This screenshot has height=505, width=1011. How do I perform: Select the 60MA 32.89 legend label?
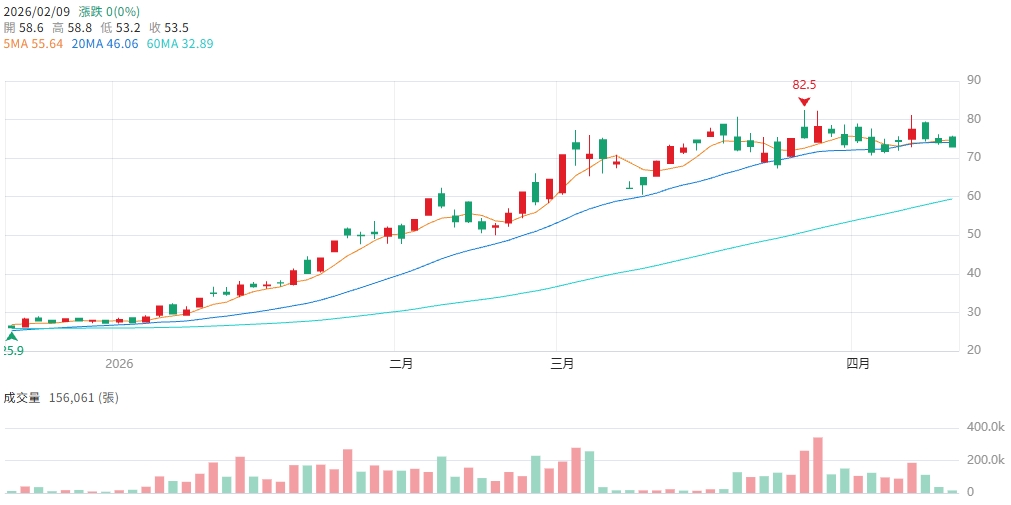pyautogui.click(x=180, y=44)
